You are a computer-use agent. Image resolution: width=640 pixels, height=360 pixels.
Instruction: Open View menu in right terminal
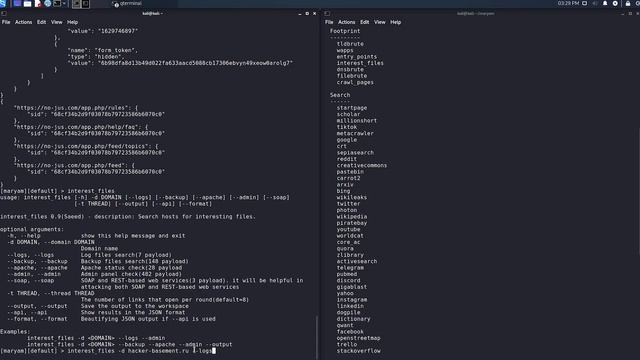click(380, 22)
